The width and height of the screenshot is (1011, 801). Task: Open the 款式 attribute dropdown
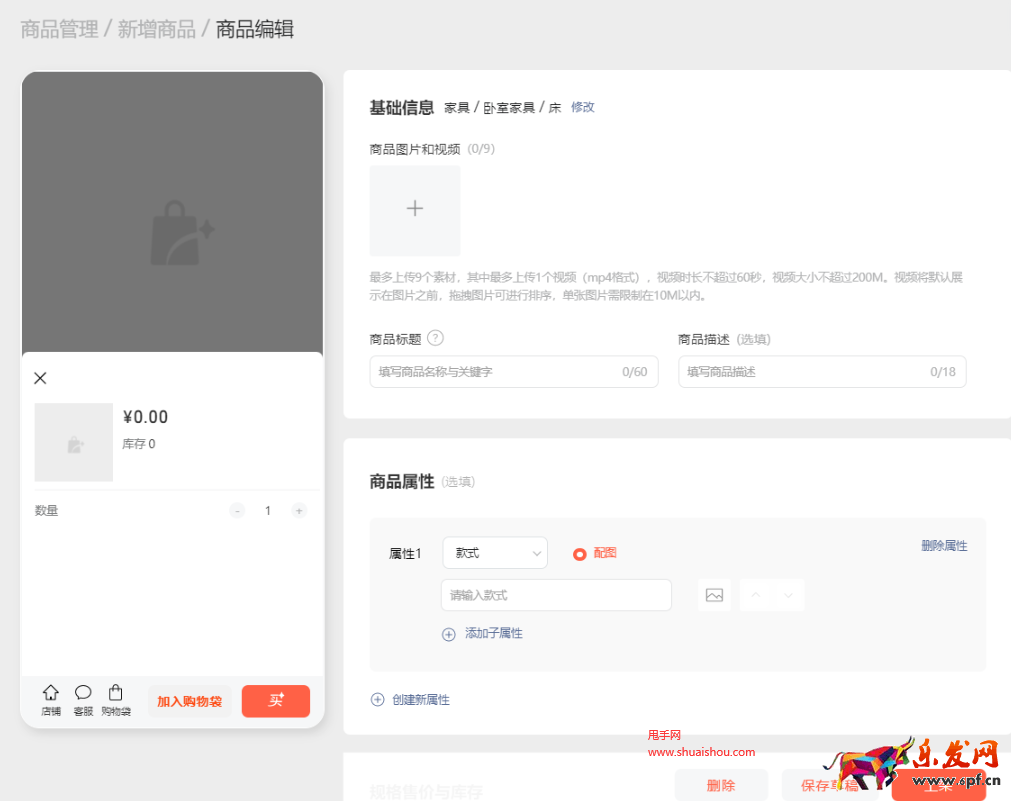point(495,552)
